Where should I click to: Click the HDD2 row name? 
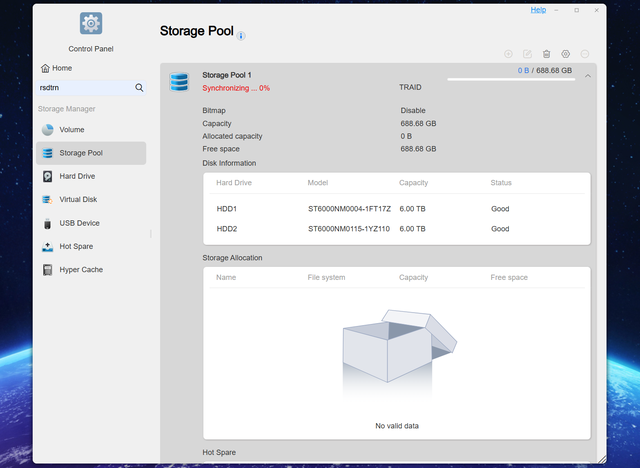coord(227,229)
